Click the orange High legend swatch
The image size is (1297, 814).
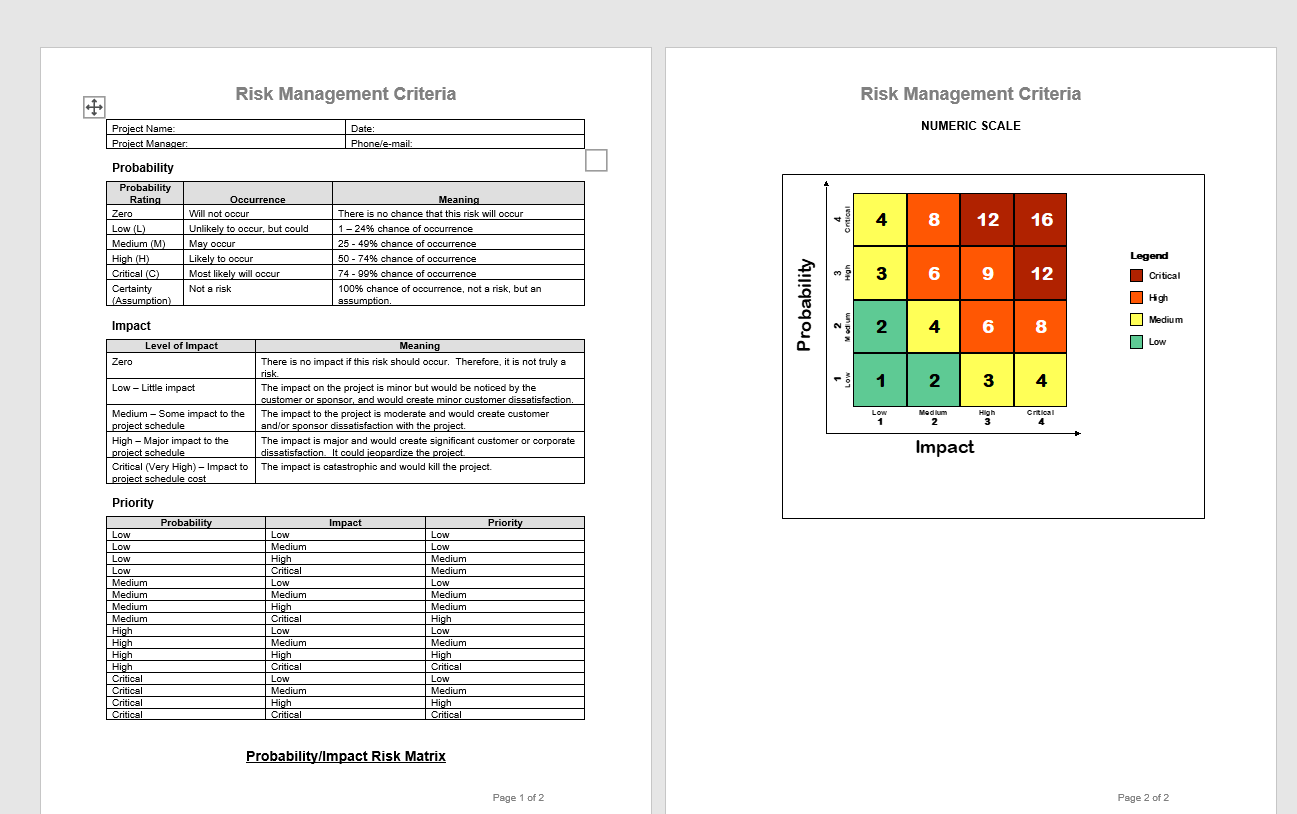(x=1135, y=297)
